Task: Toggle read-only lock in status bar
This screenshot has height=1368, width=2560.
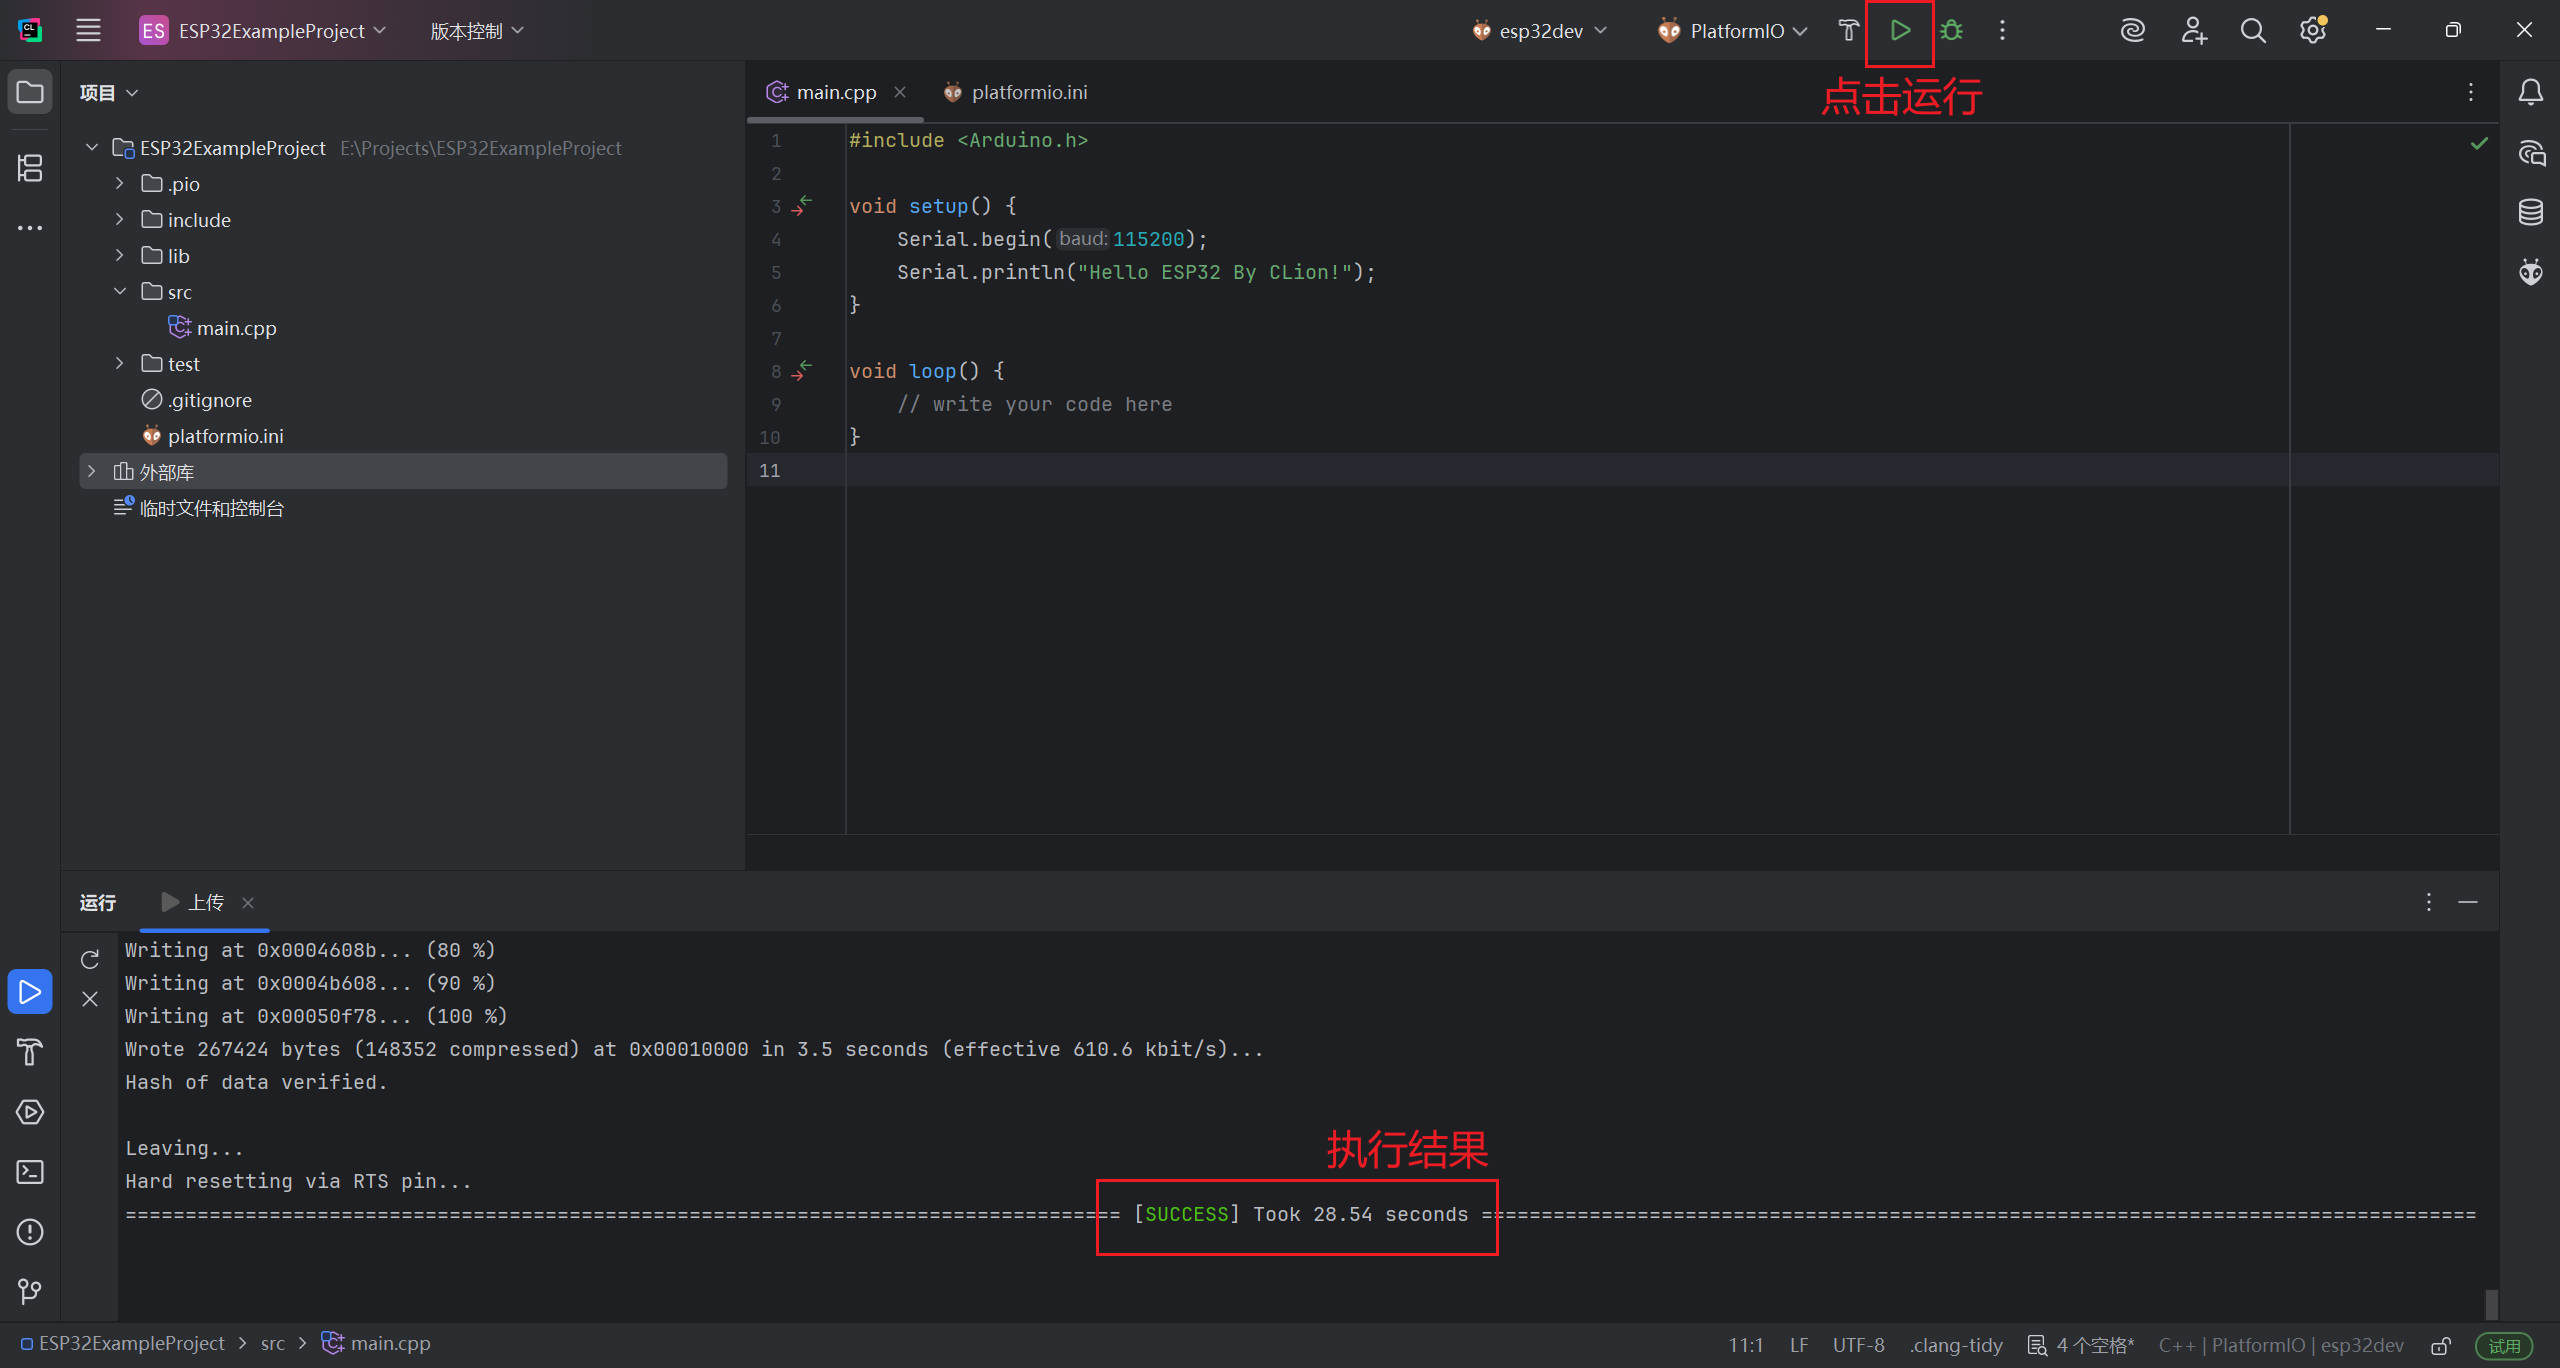Action: point(2441,1345)
